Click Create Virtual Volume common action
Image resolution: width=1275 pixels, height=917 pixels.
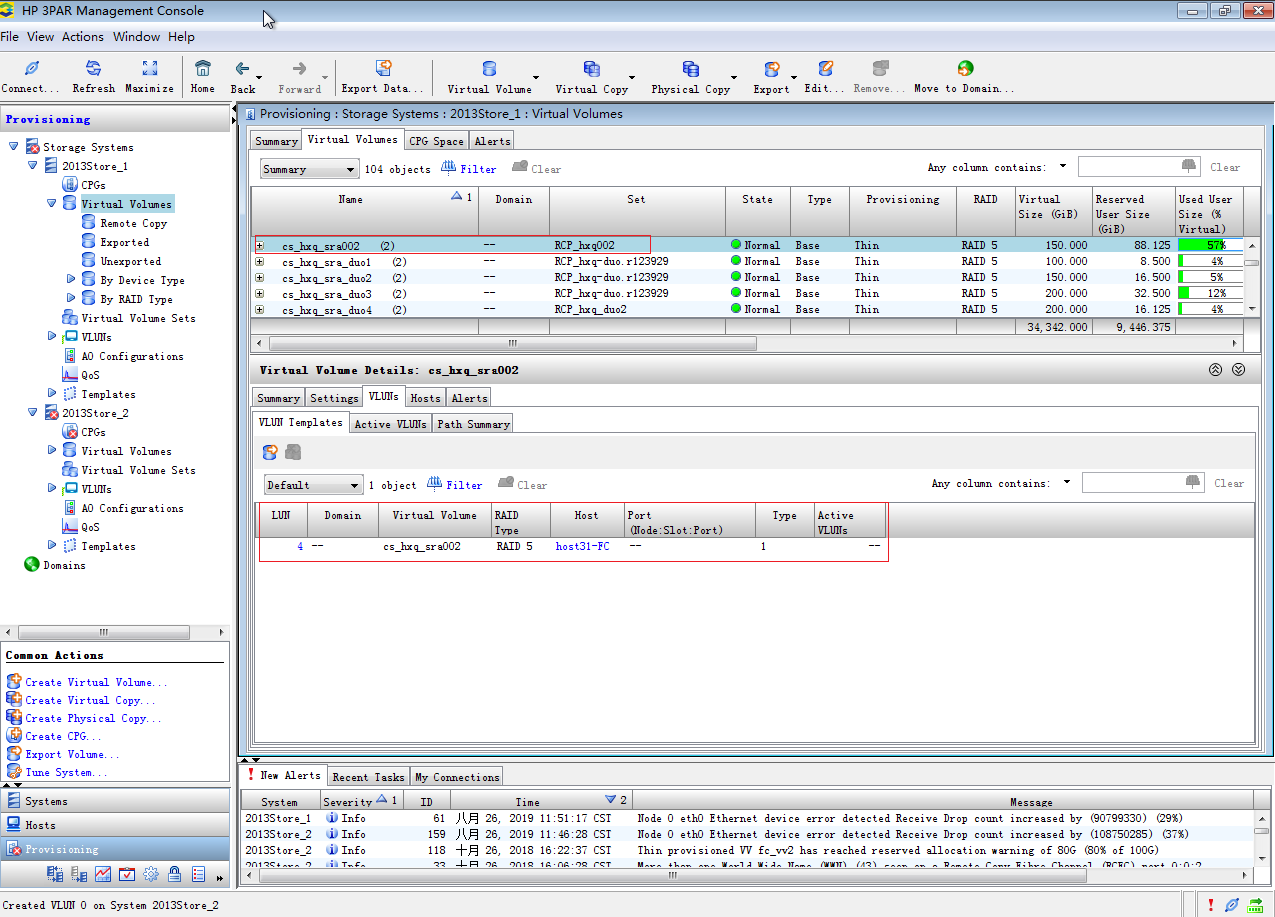tap(96, 682)
